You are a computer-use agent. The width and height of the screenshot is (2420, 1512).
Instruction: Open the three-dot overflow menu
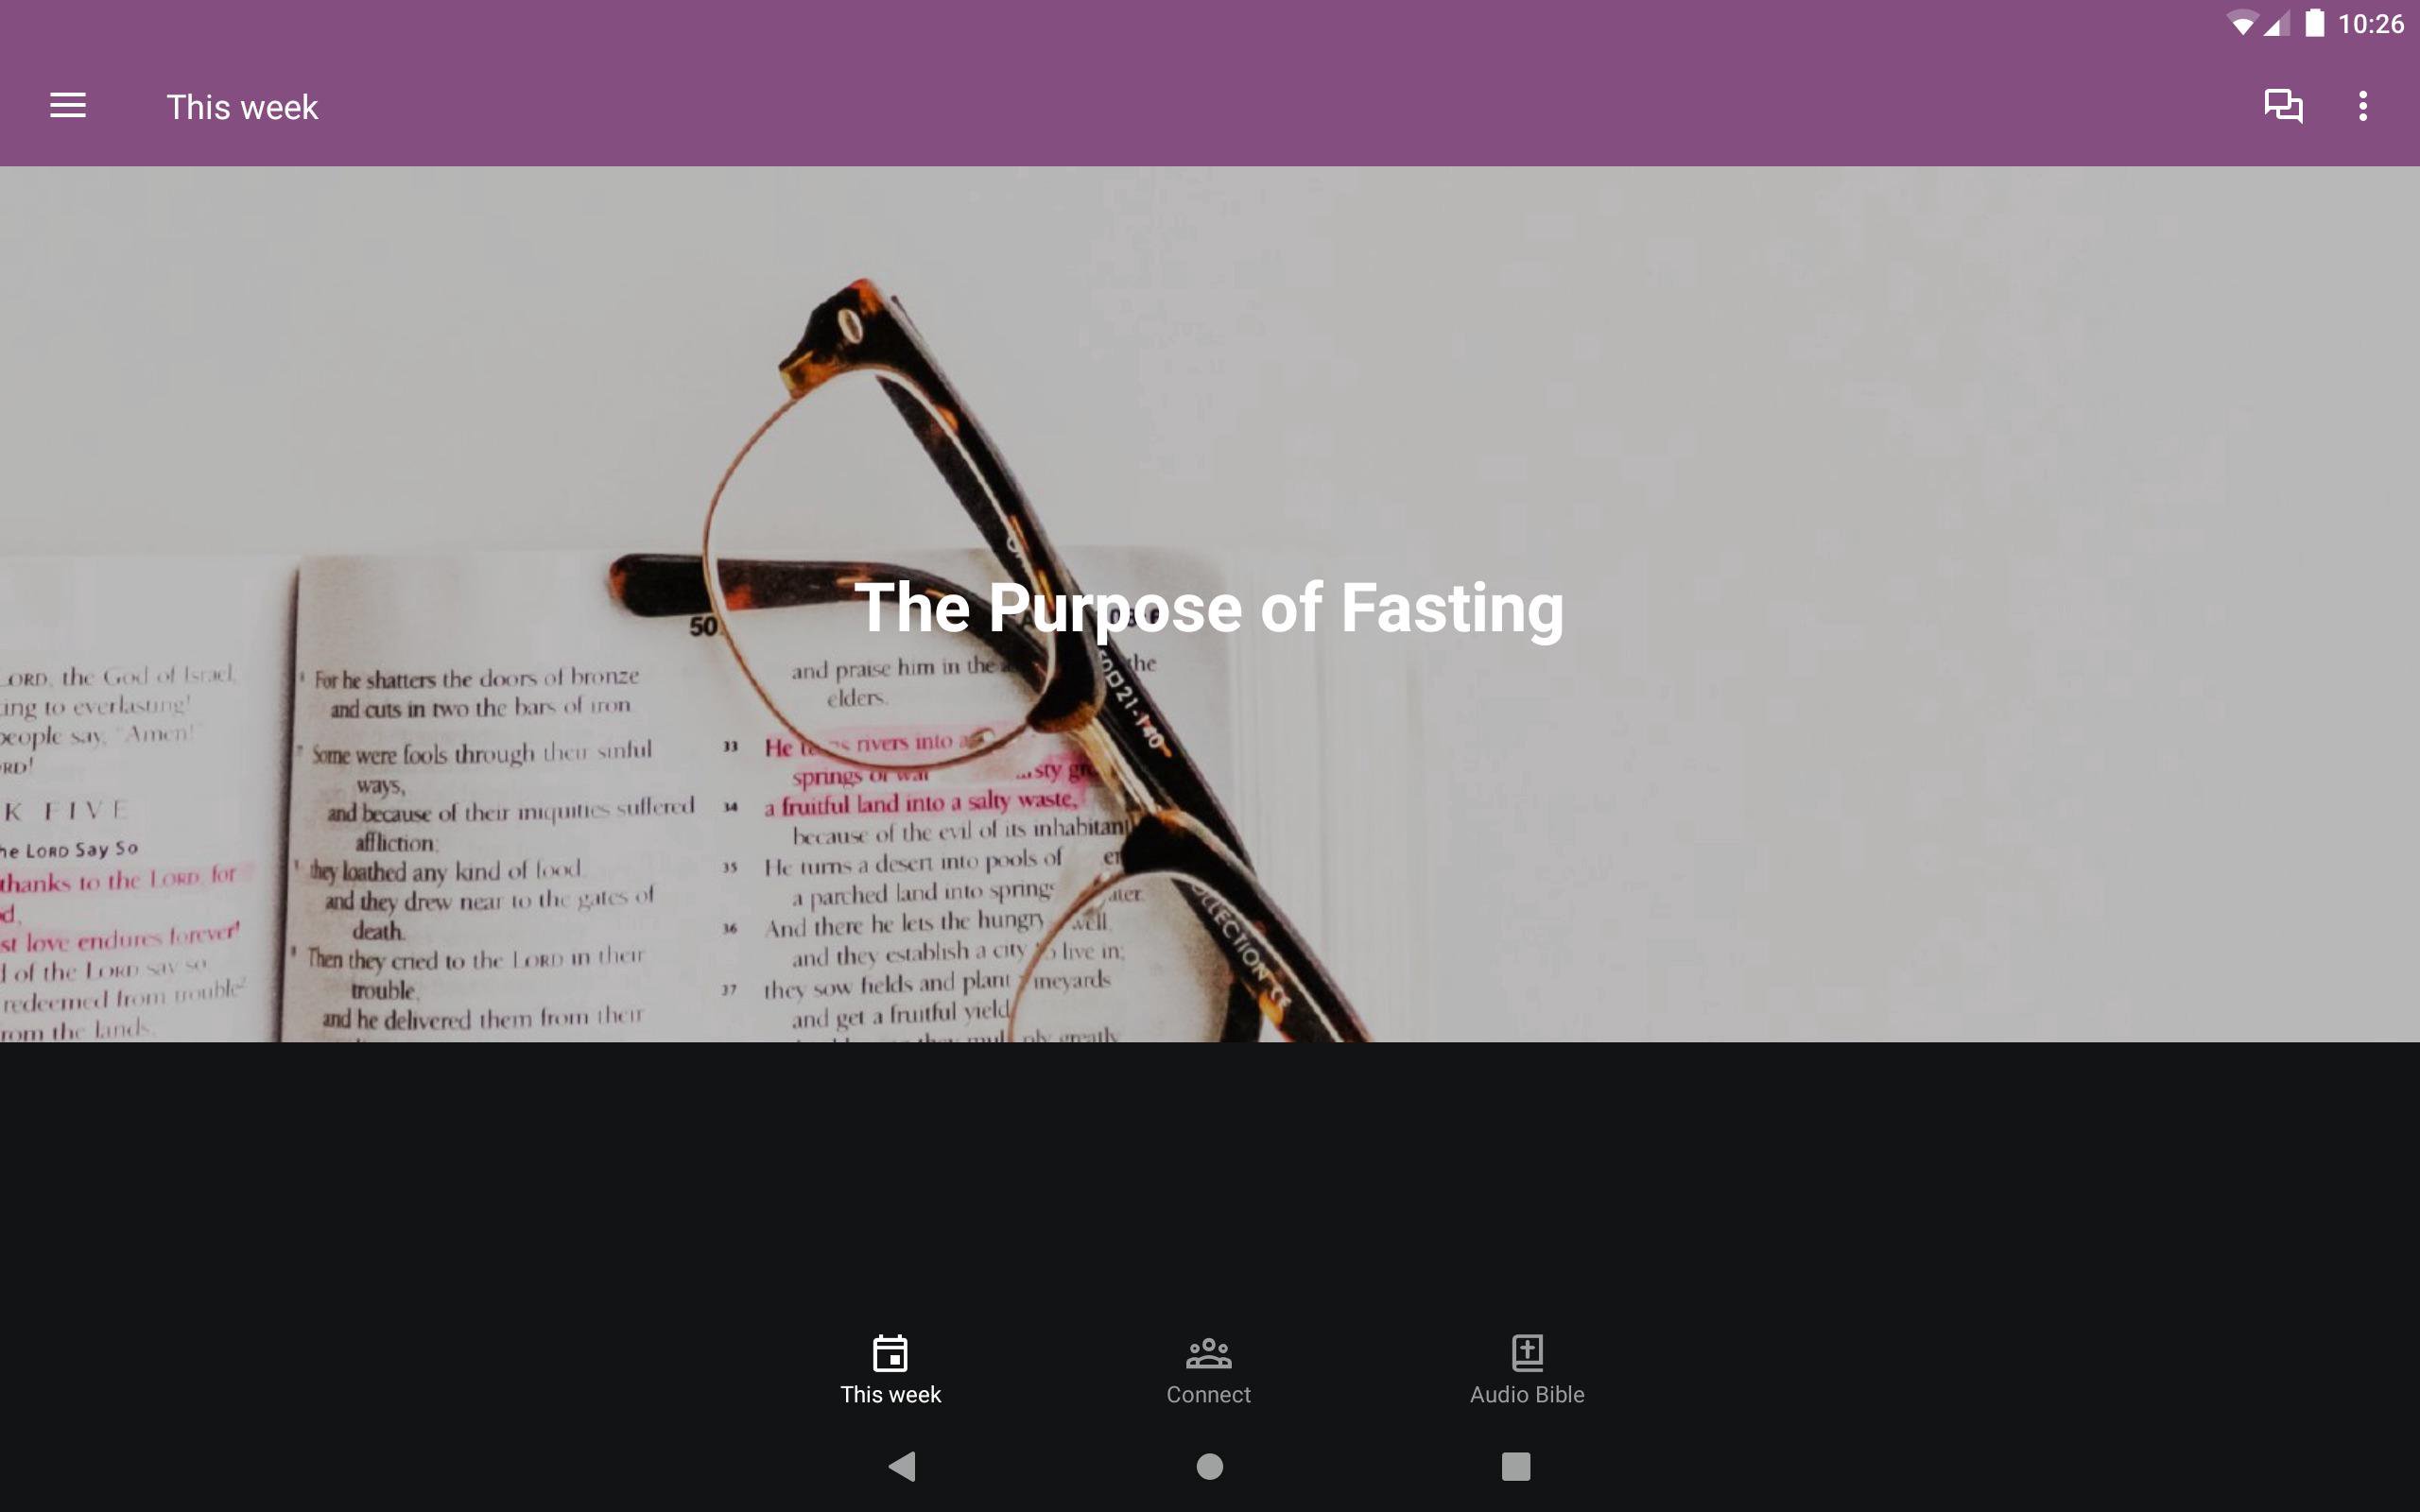click(x=2363, y=106)
